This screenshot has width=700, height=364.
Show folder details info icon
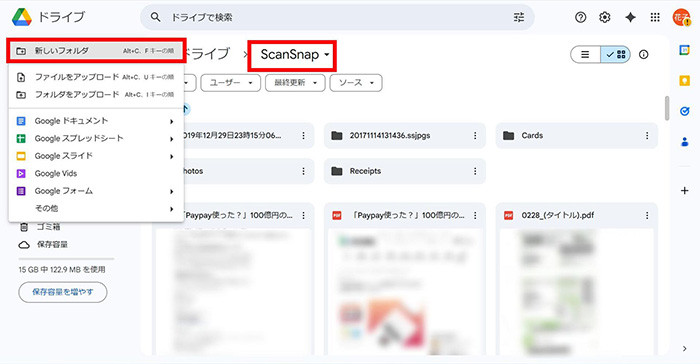click(643, 54)
